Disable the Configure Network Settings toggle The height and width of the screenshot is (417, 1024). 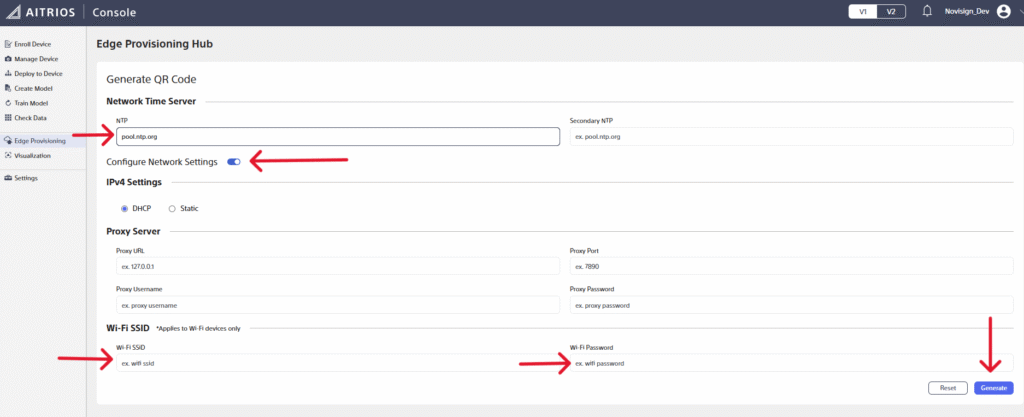click(234, 161)
